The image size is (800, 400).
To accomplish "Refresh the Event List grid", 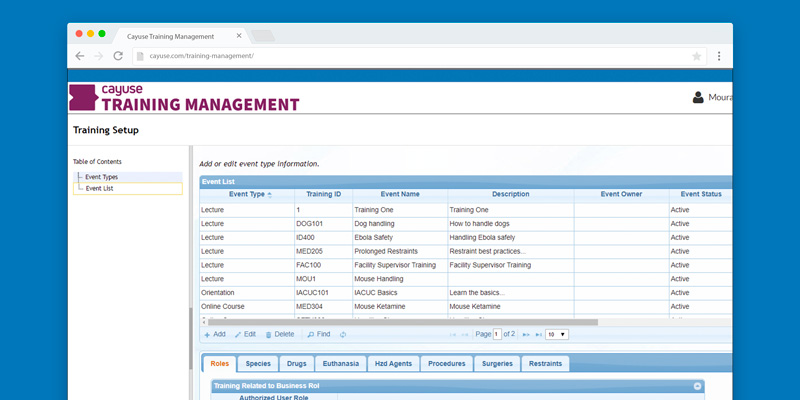I will tap(343, 335).
